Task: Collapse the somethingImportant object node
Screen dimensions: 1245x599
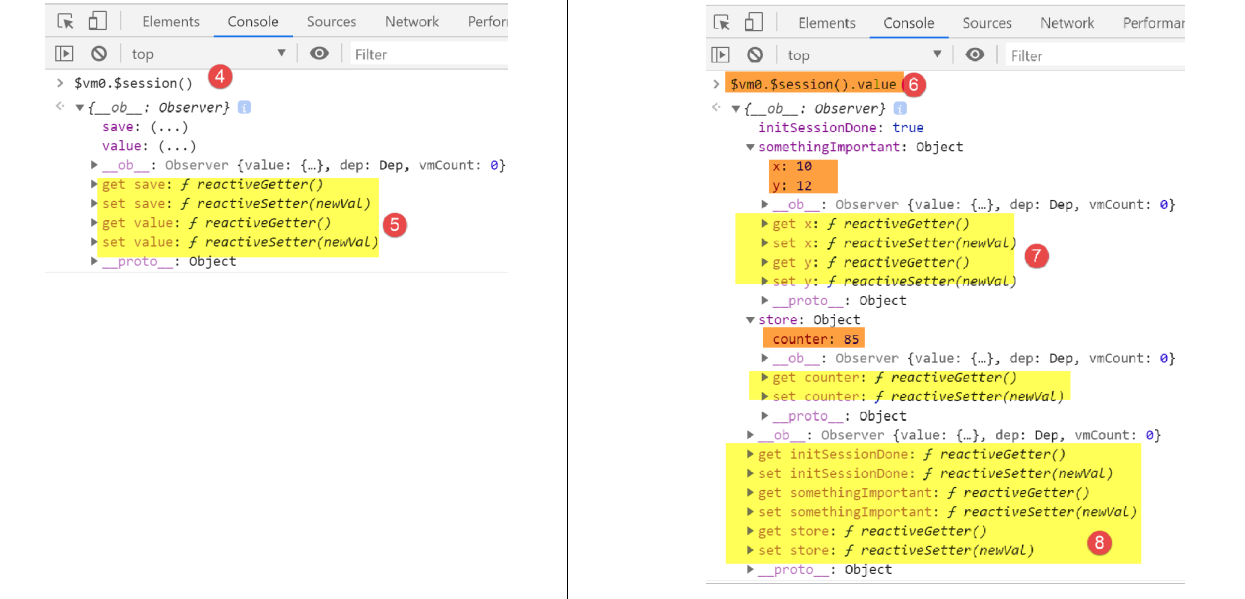Action: [x=750, y=147]
